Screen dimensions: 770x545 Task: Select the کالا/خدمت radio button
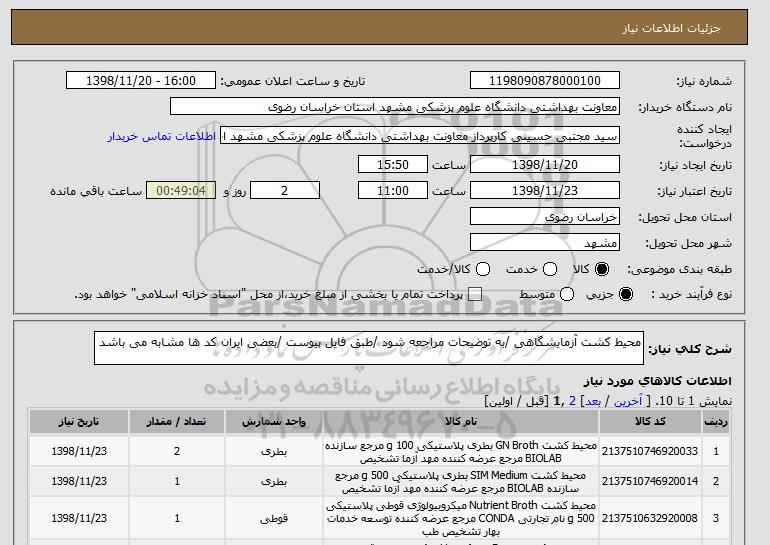tap(483, 269)
